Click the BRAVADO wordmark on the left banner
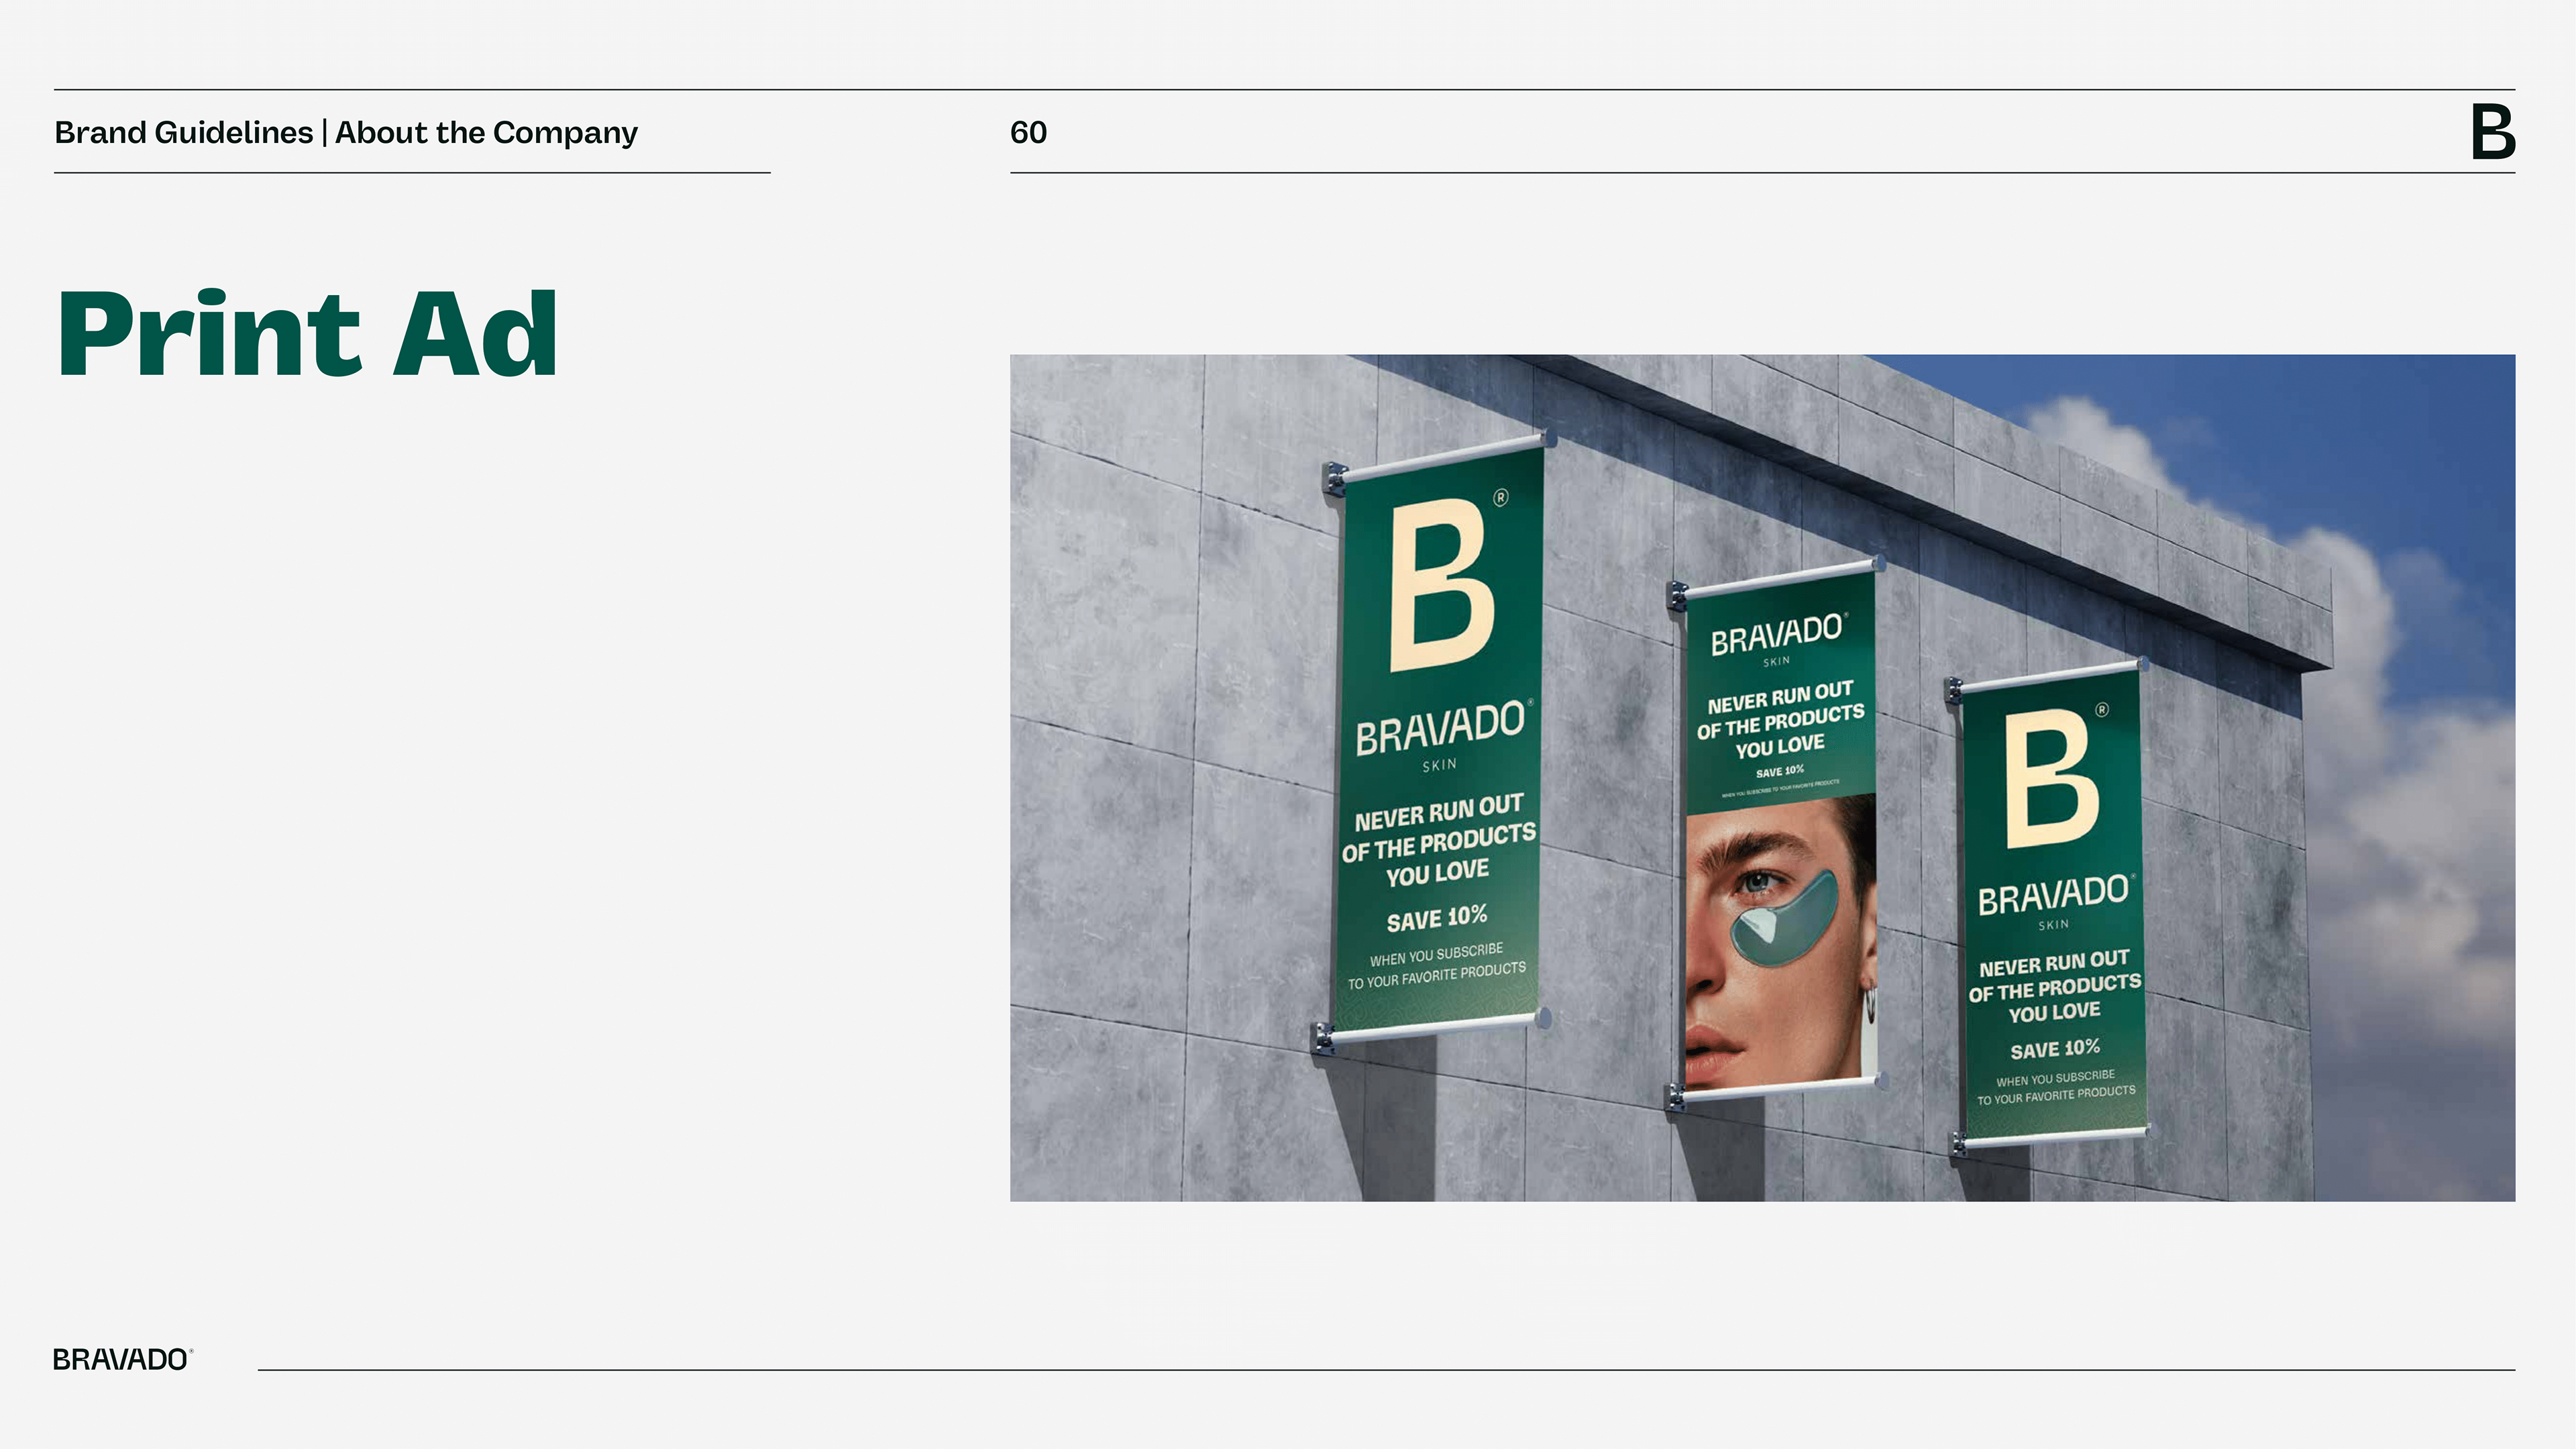 coord(1440,728)
